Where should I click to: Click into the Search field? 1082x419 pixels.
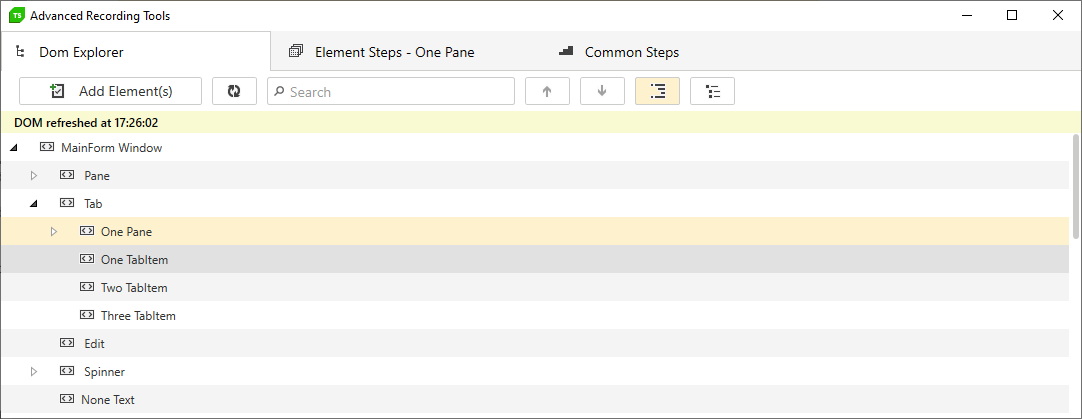click(391, 91)
